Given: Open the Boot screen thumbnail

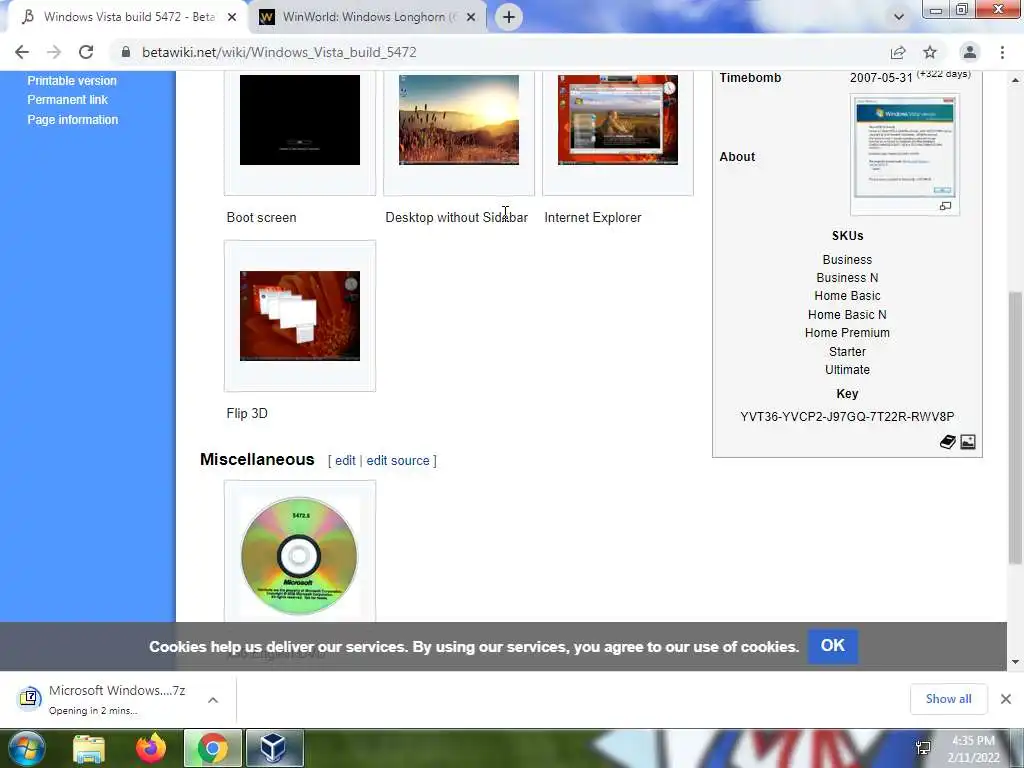Looking at the screenshot, I should pyautogui.click(x=300, y=120).
